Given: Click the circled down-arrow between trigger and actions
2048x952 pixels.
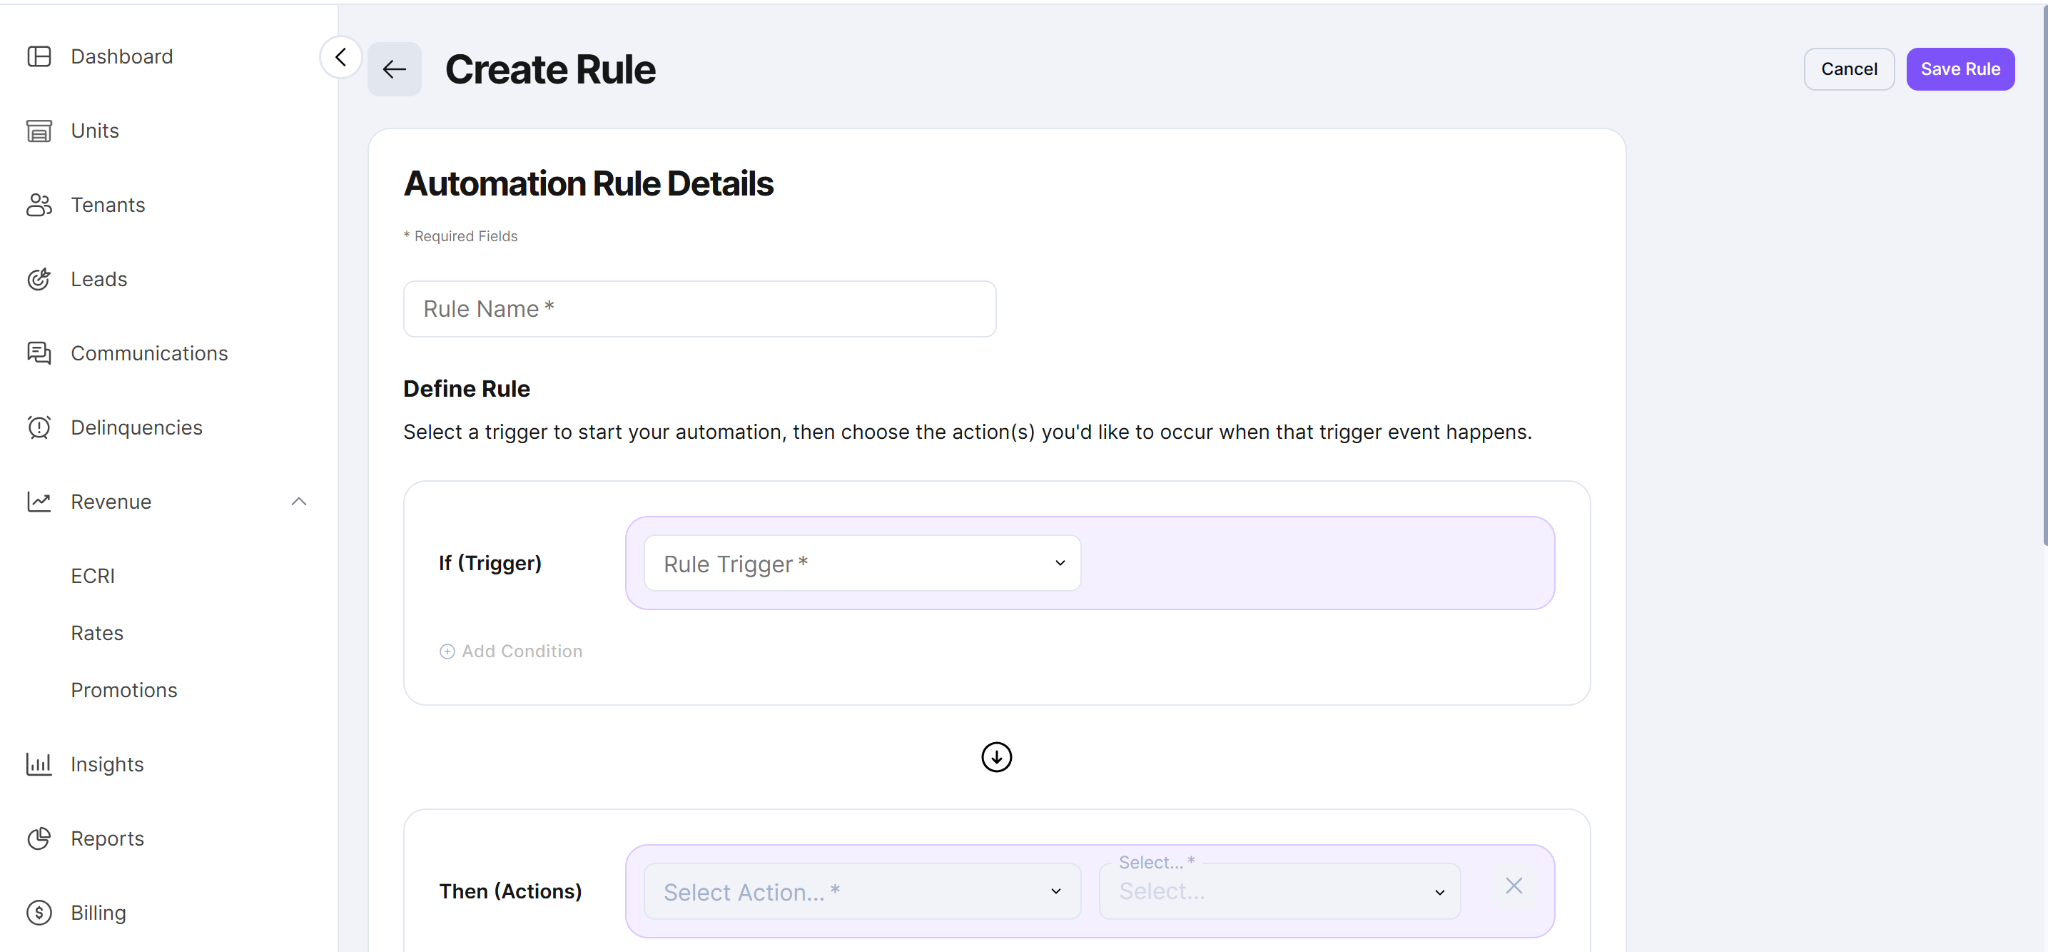Looking at the screenshot, I should (996, 757).
